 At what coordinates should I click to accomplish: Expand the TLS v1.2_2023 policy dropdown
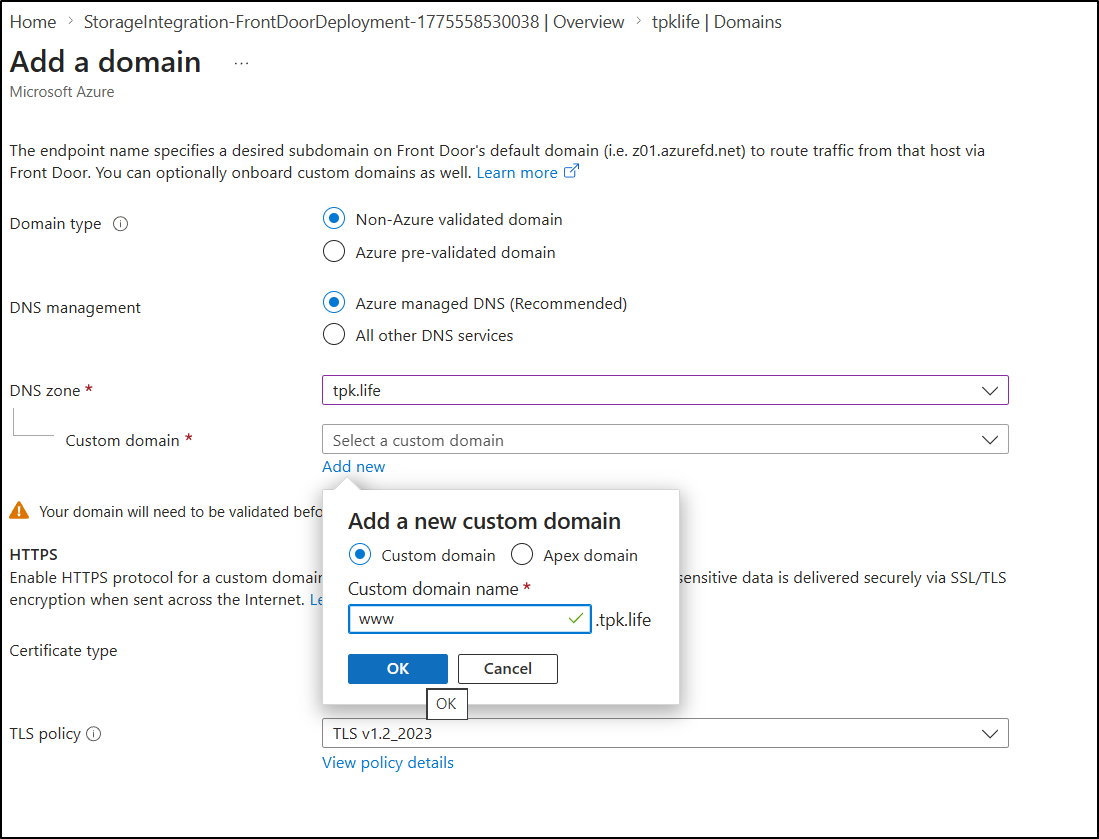coord(665,733)
